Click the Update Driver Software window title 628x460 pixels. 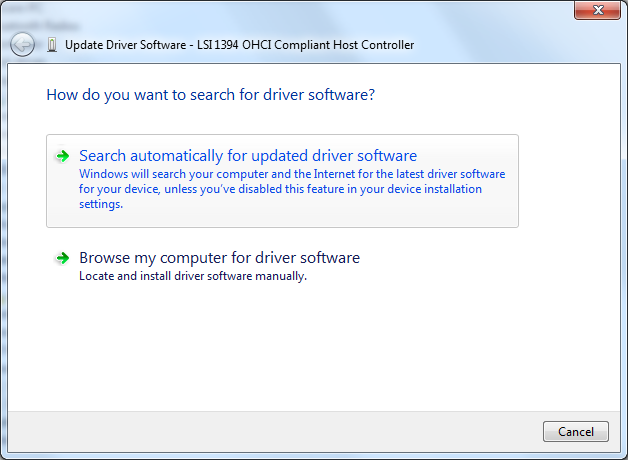[240, 45]
